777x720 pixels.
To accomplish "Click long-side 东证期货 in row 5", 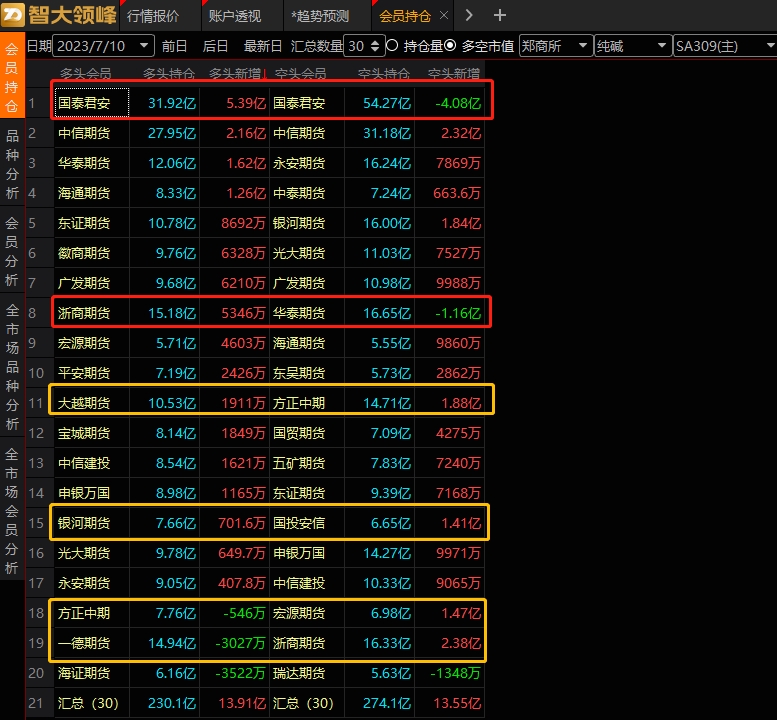I will tap(92, 223).
